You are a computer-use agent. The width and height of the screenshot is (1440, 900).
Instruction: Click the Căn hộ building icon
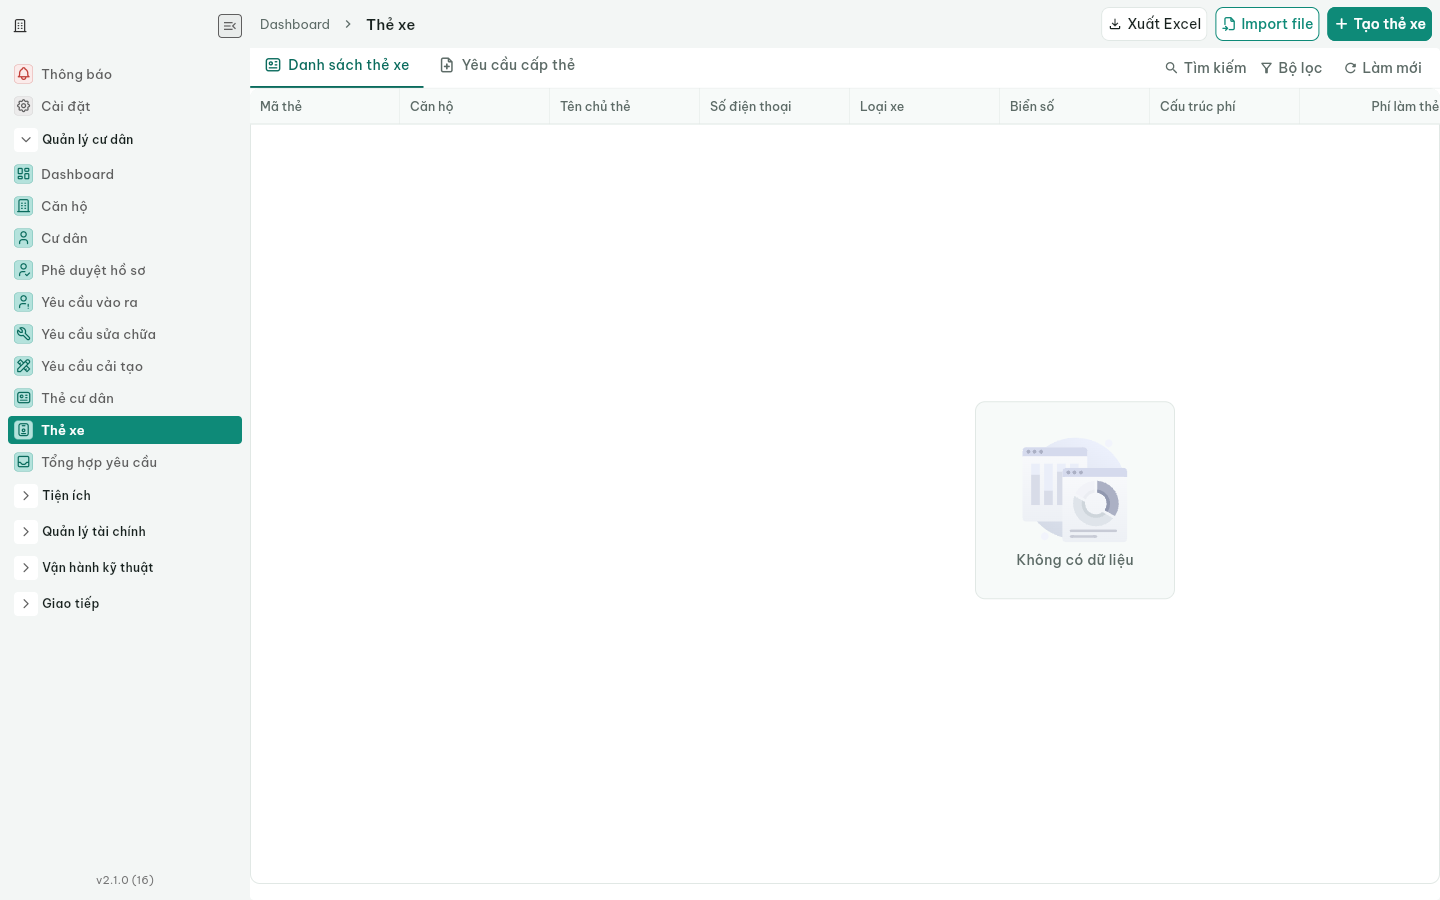24,206
